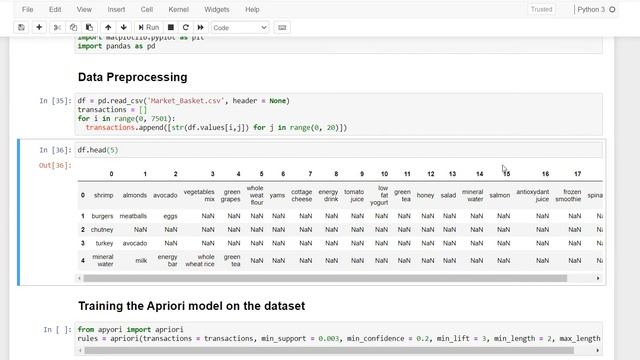Click the 'antioxydant juice' table cell
The height and width of the screenshot is (360, 640).
(x=533, y=195)
